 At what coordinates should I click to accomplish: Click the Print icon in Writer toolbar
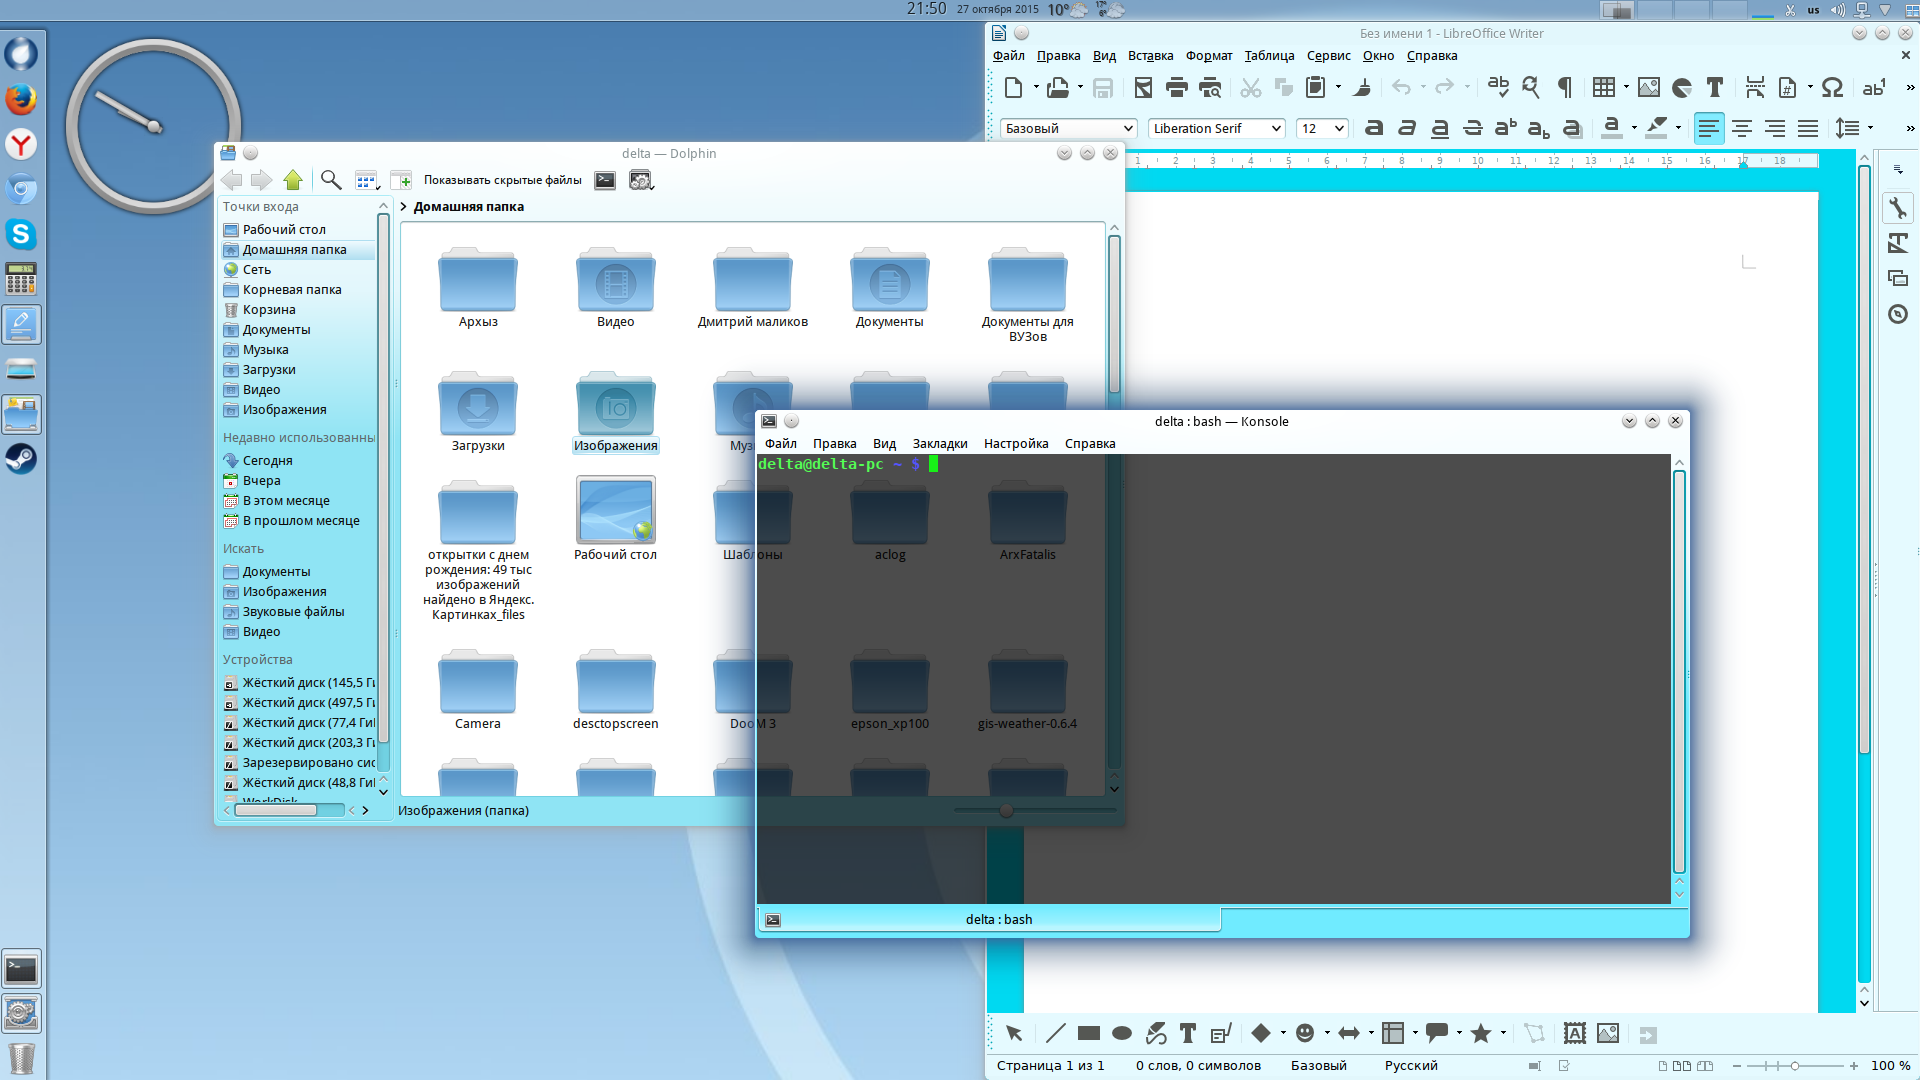pos(1176,88)
